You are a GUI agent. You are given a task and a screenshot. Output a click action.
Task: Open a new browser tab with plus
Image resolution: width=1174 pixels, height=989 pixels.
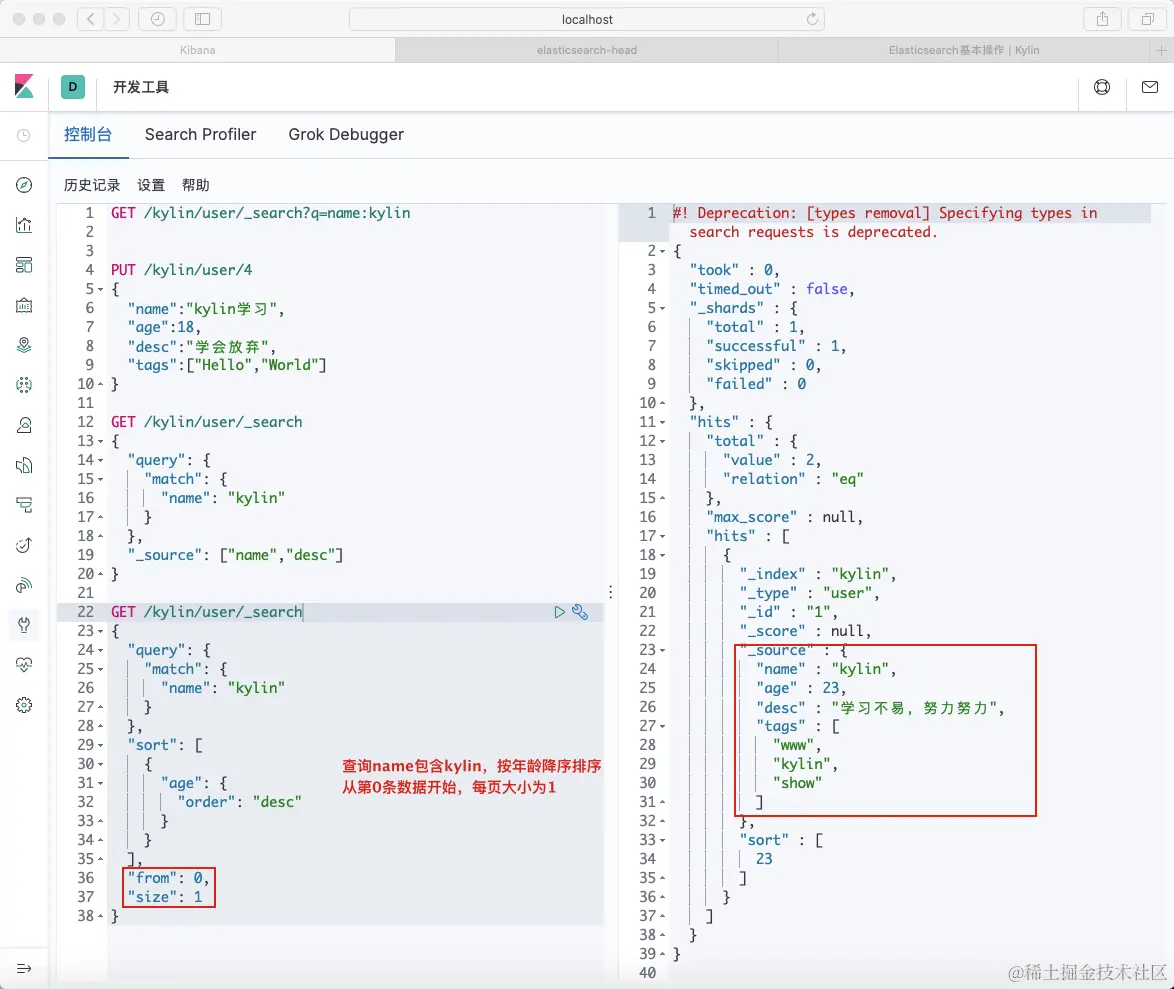(1161, 50)
